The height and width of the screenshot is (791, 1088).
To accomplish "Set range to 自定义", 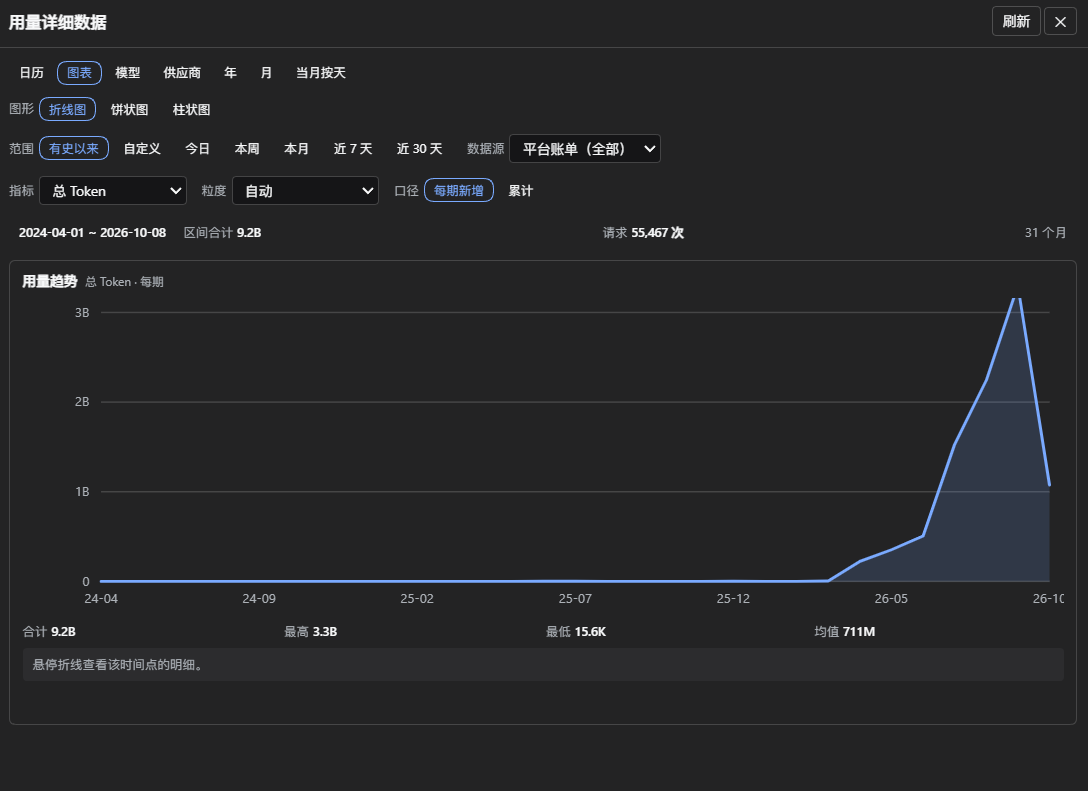I will point(142,148).
